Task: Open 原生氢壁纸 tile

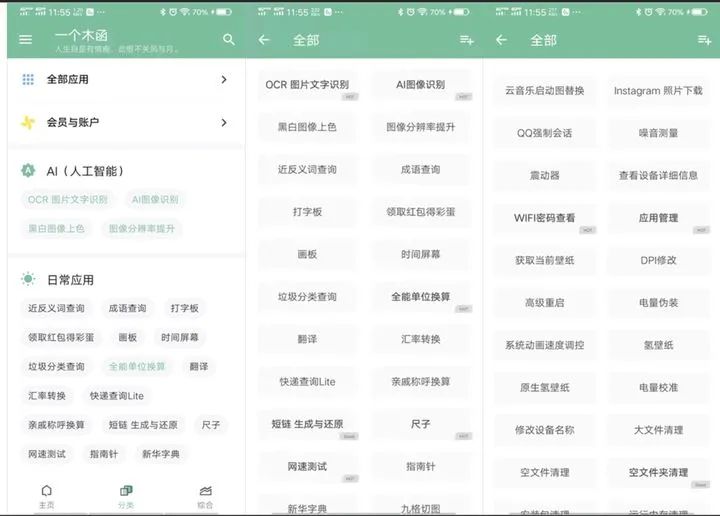Action: pos(545,387)
